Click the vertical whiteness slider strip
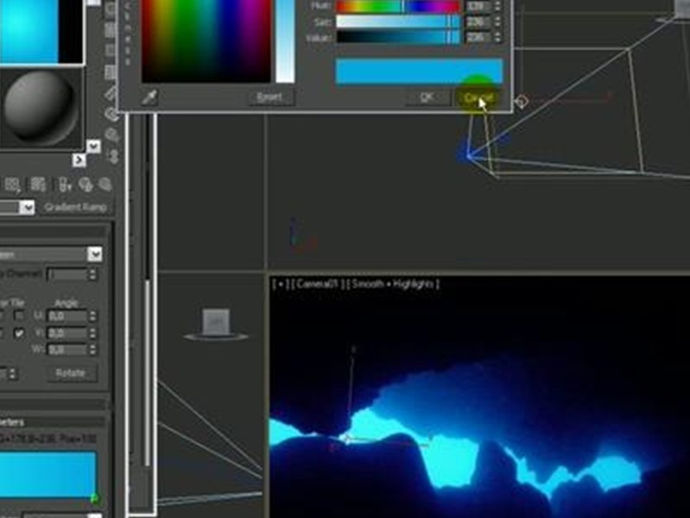The height and width of the screenshot is (518, 690). [285, 40]
